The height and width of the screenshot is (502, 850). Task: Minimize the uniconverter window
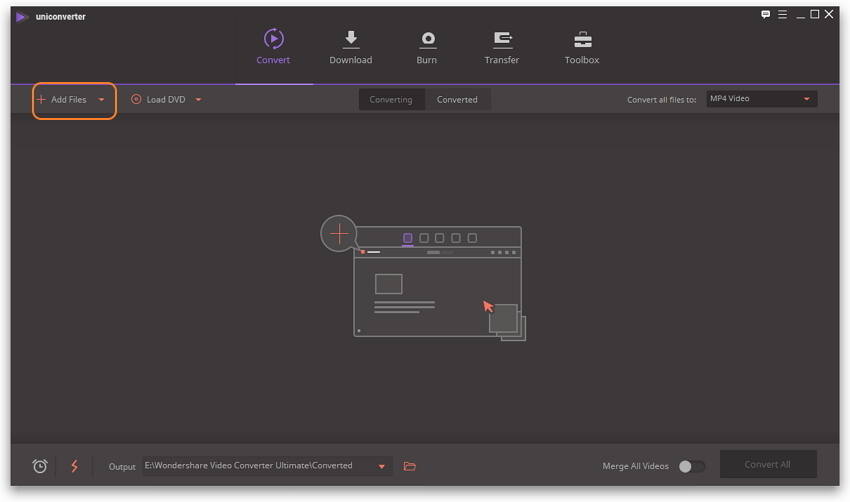[800, 15]
